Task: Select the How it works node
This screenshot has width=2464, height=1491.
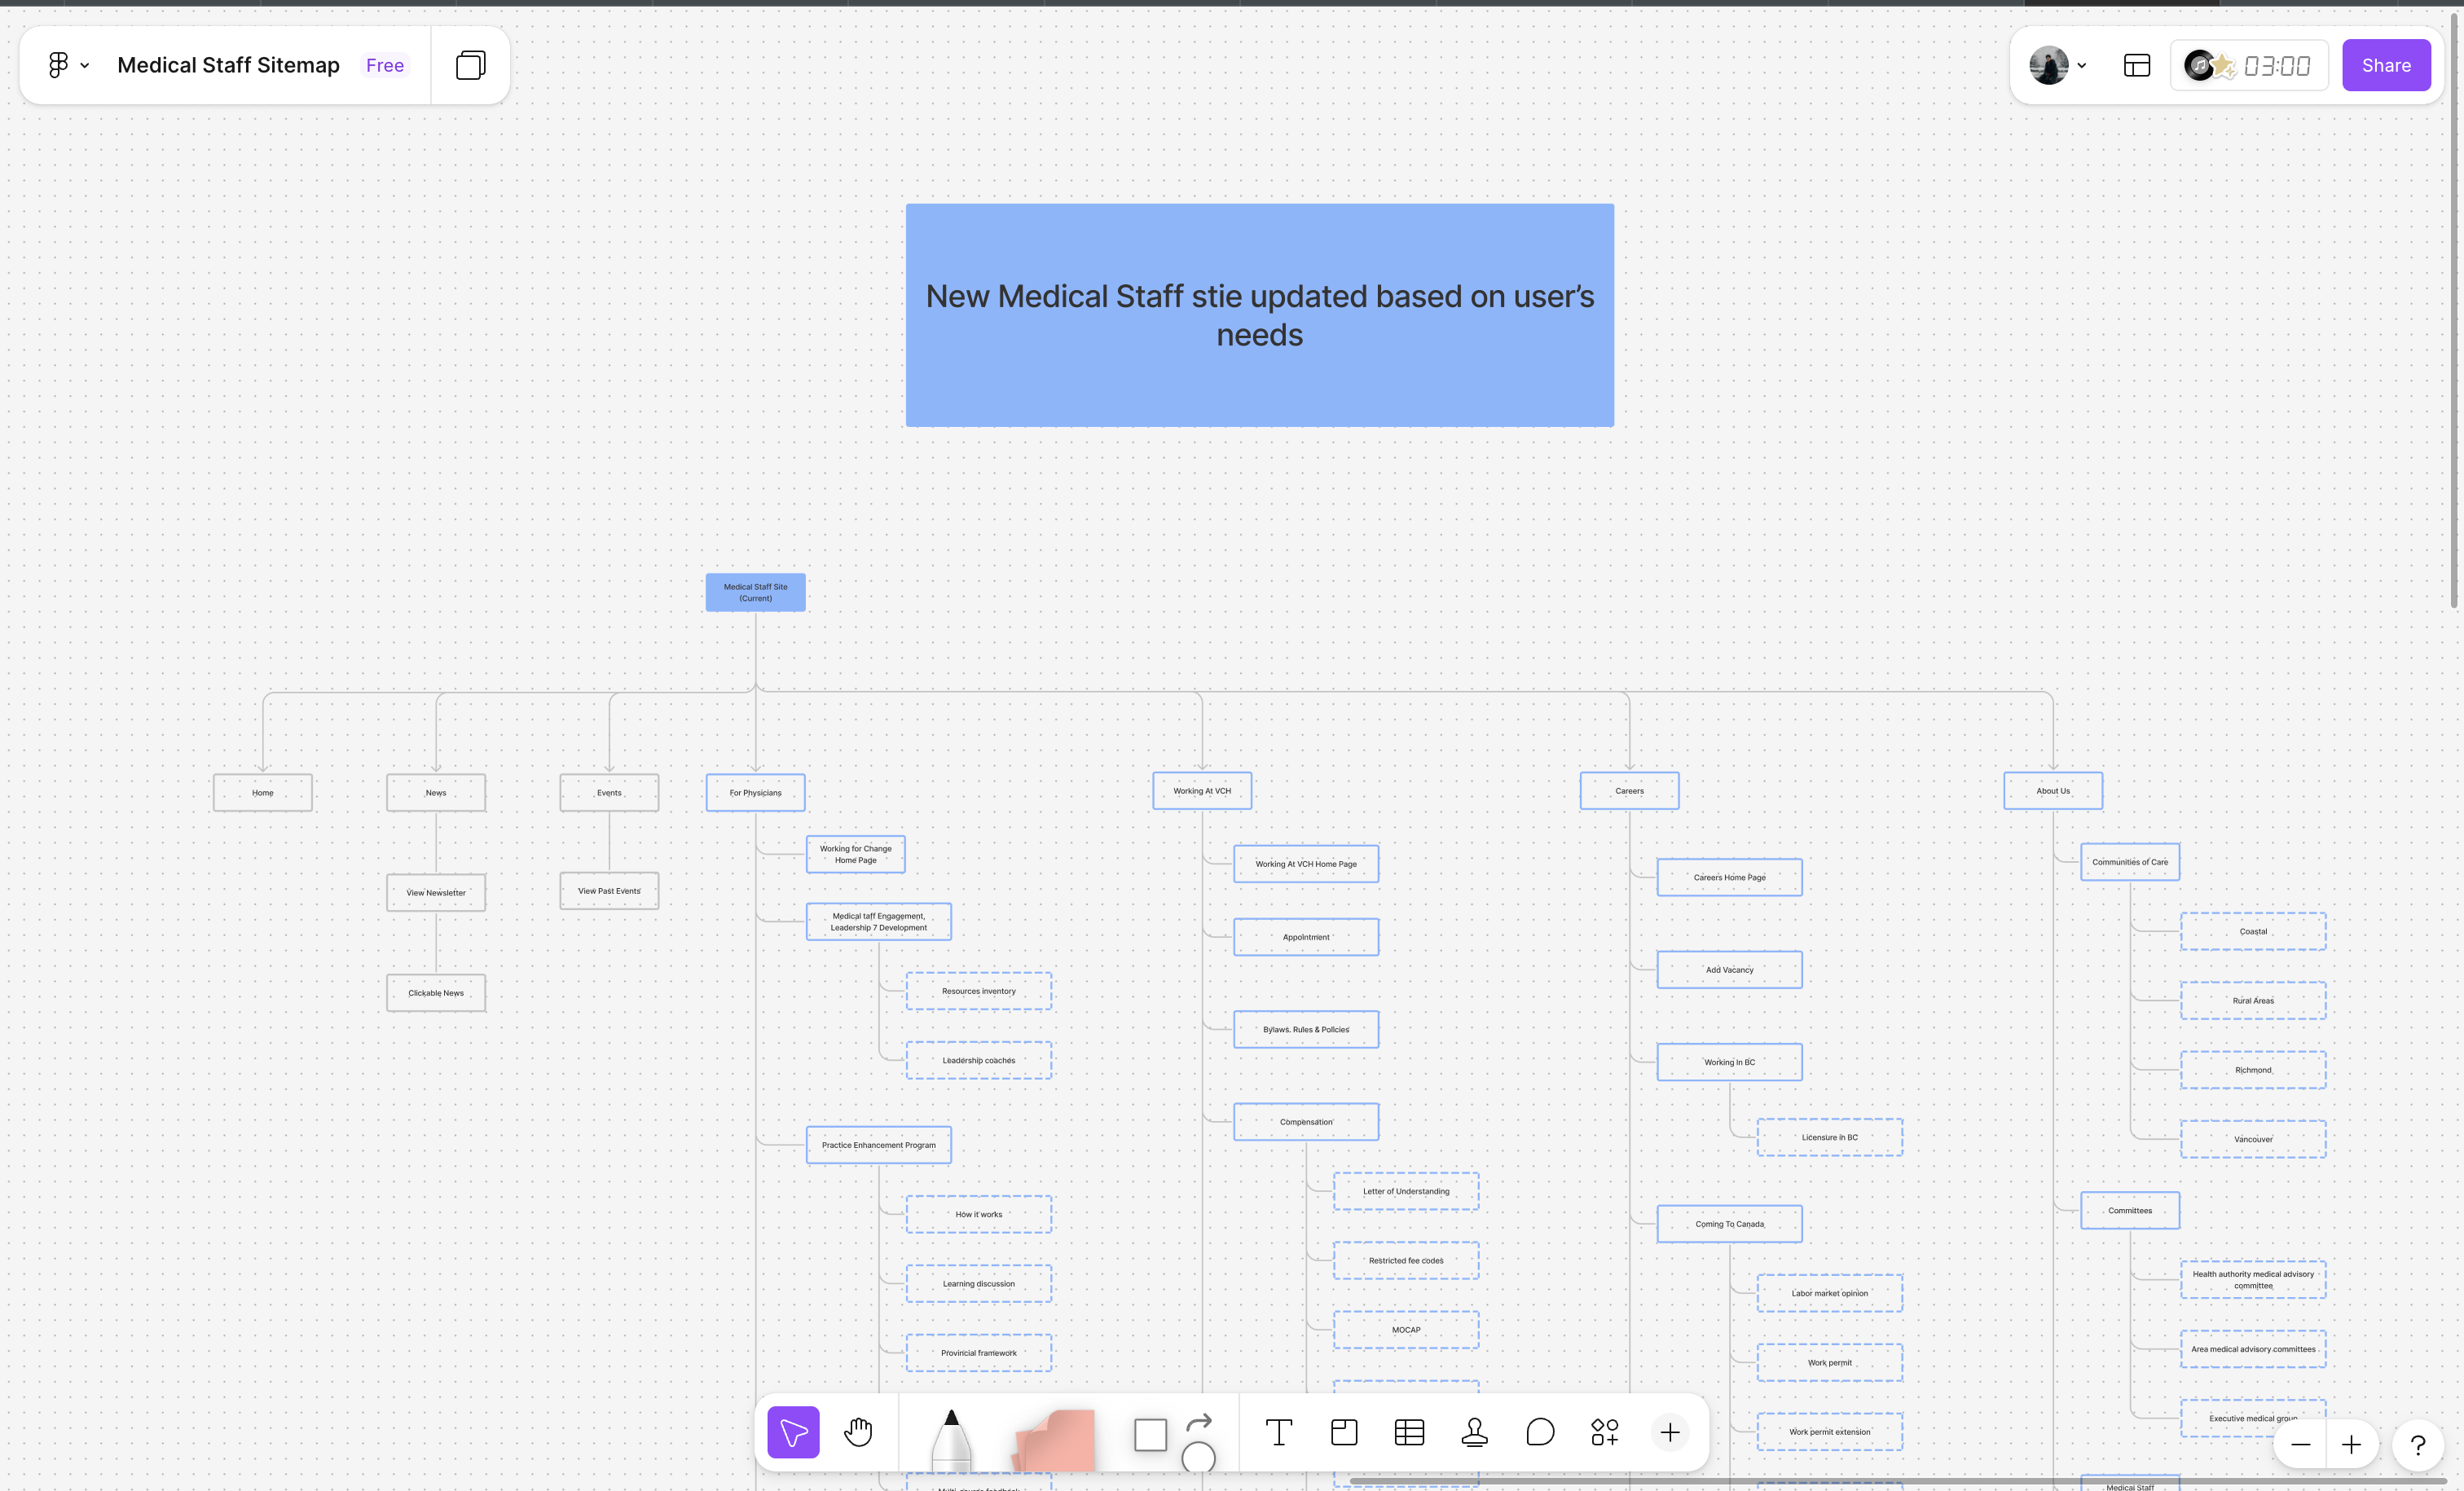Action: (978, 1214)
